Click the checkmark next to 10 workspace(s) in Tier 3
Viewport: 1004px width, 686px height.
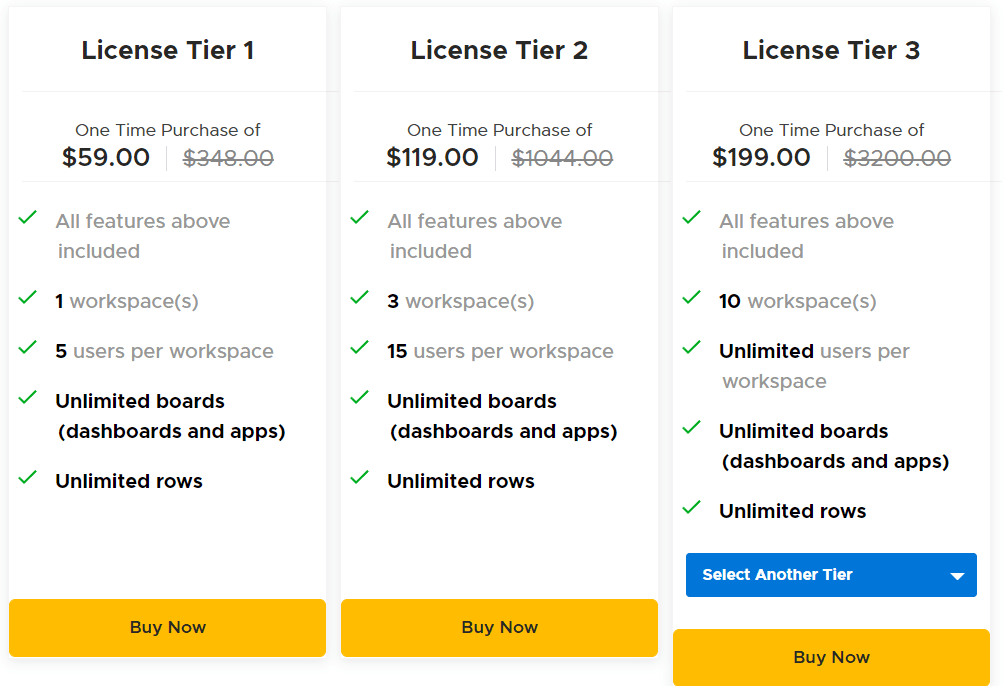coord(692,297)
